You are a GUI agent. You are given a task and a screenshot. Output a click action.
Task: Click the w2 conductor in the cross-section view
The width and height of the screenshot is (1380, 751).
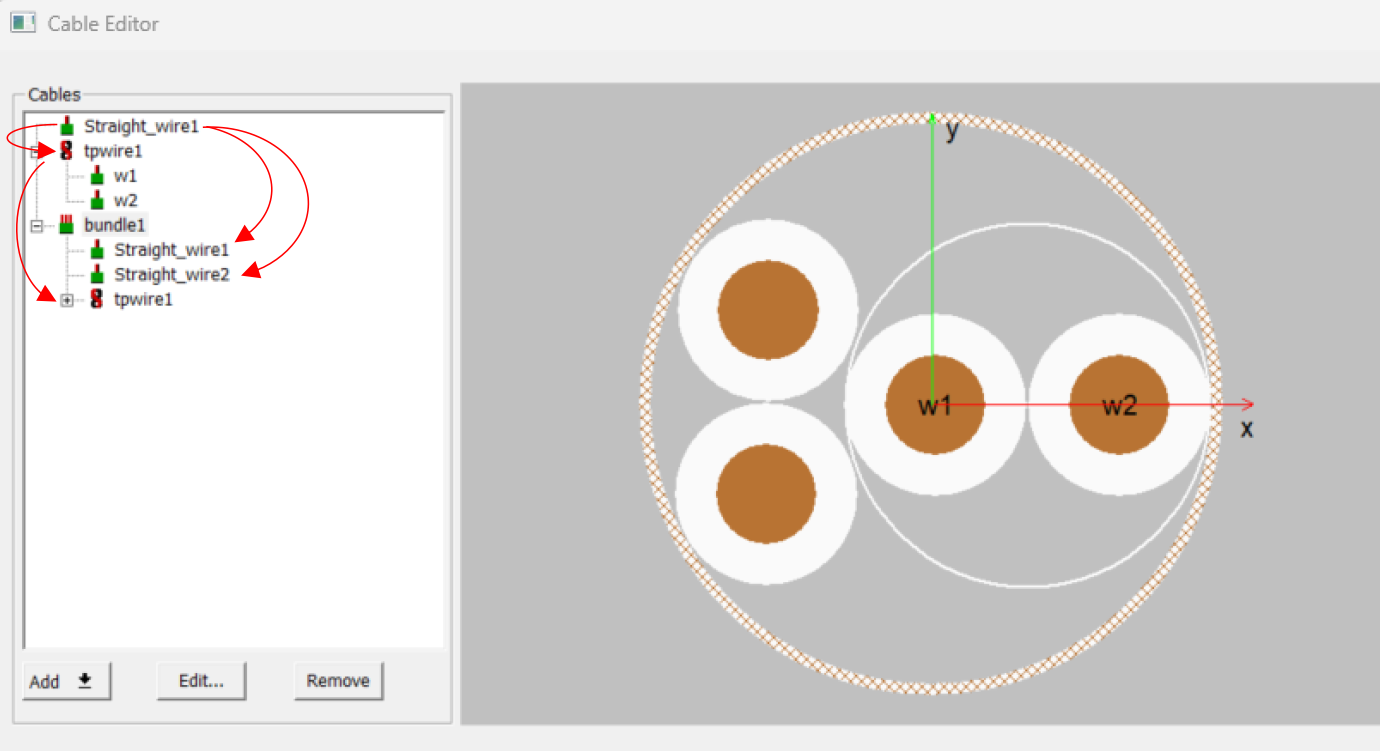coord(1118,403)
